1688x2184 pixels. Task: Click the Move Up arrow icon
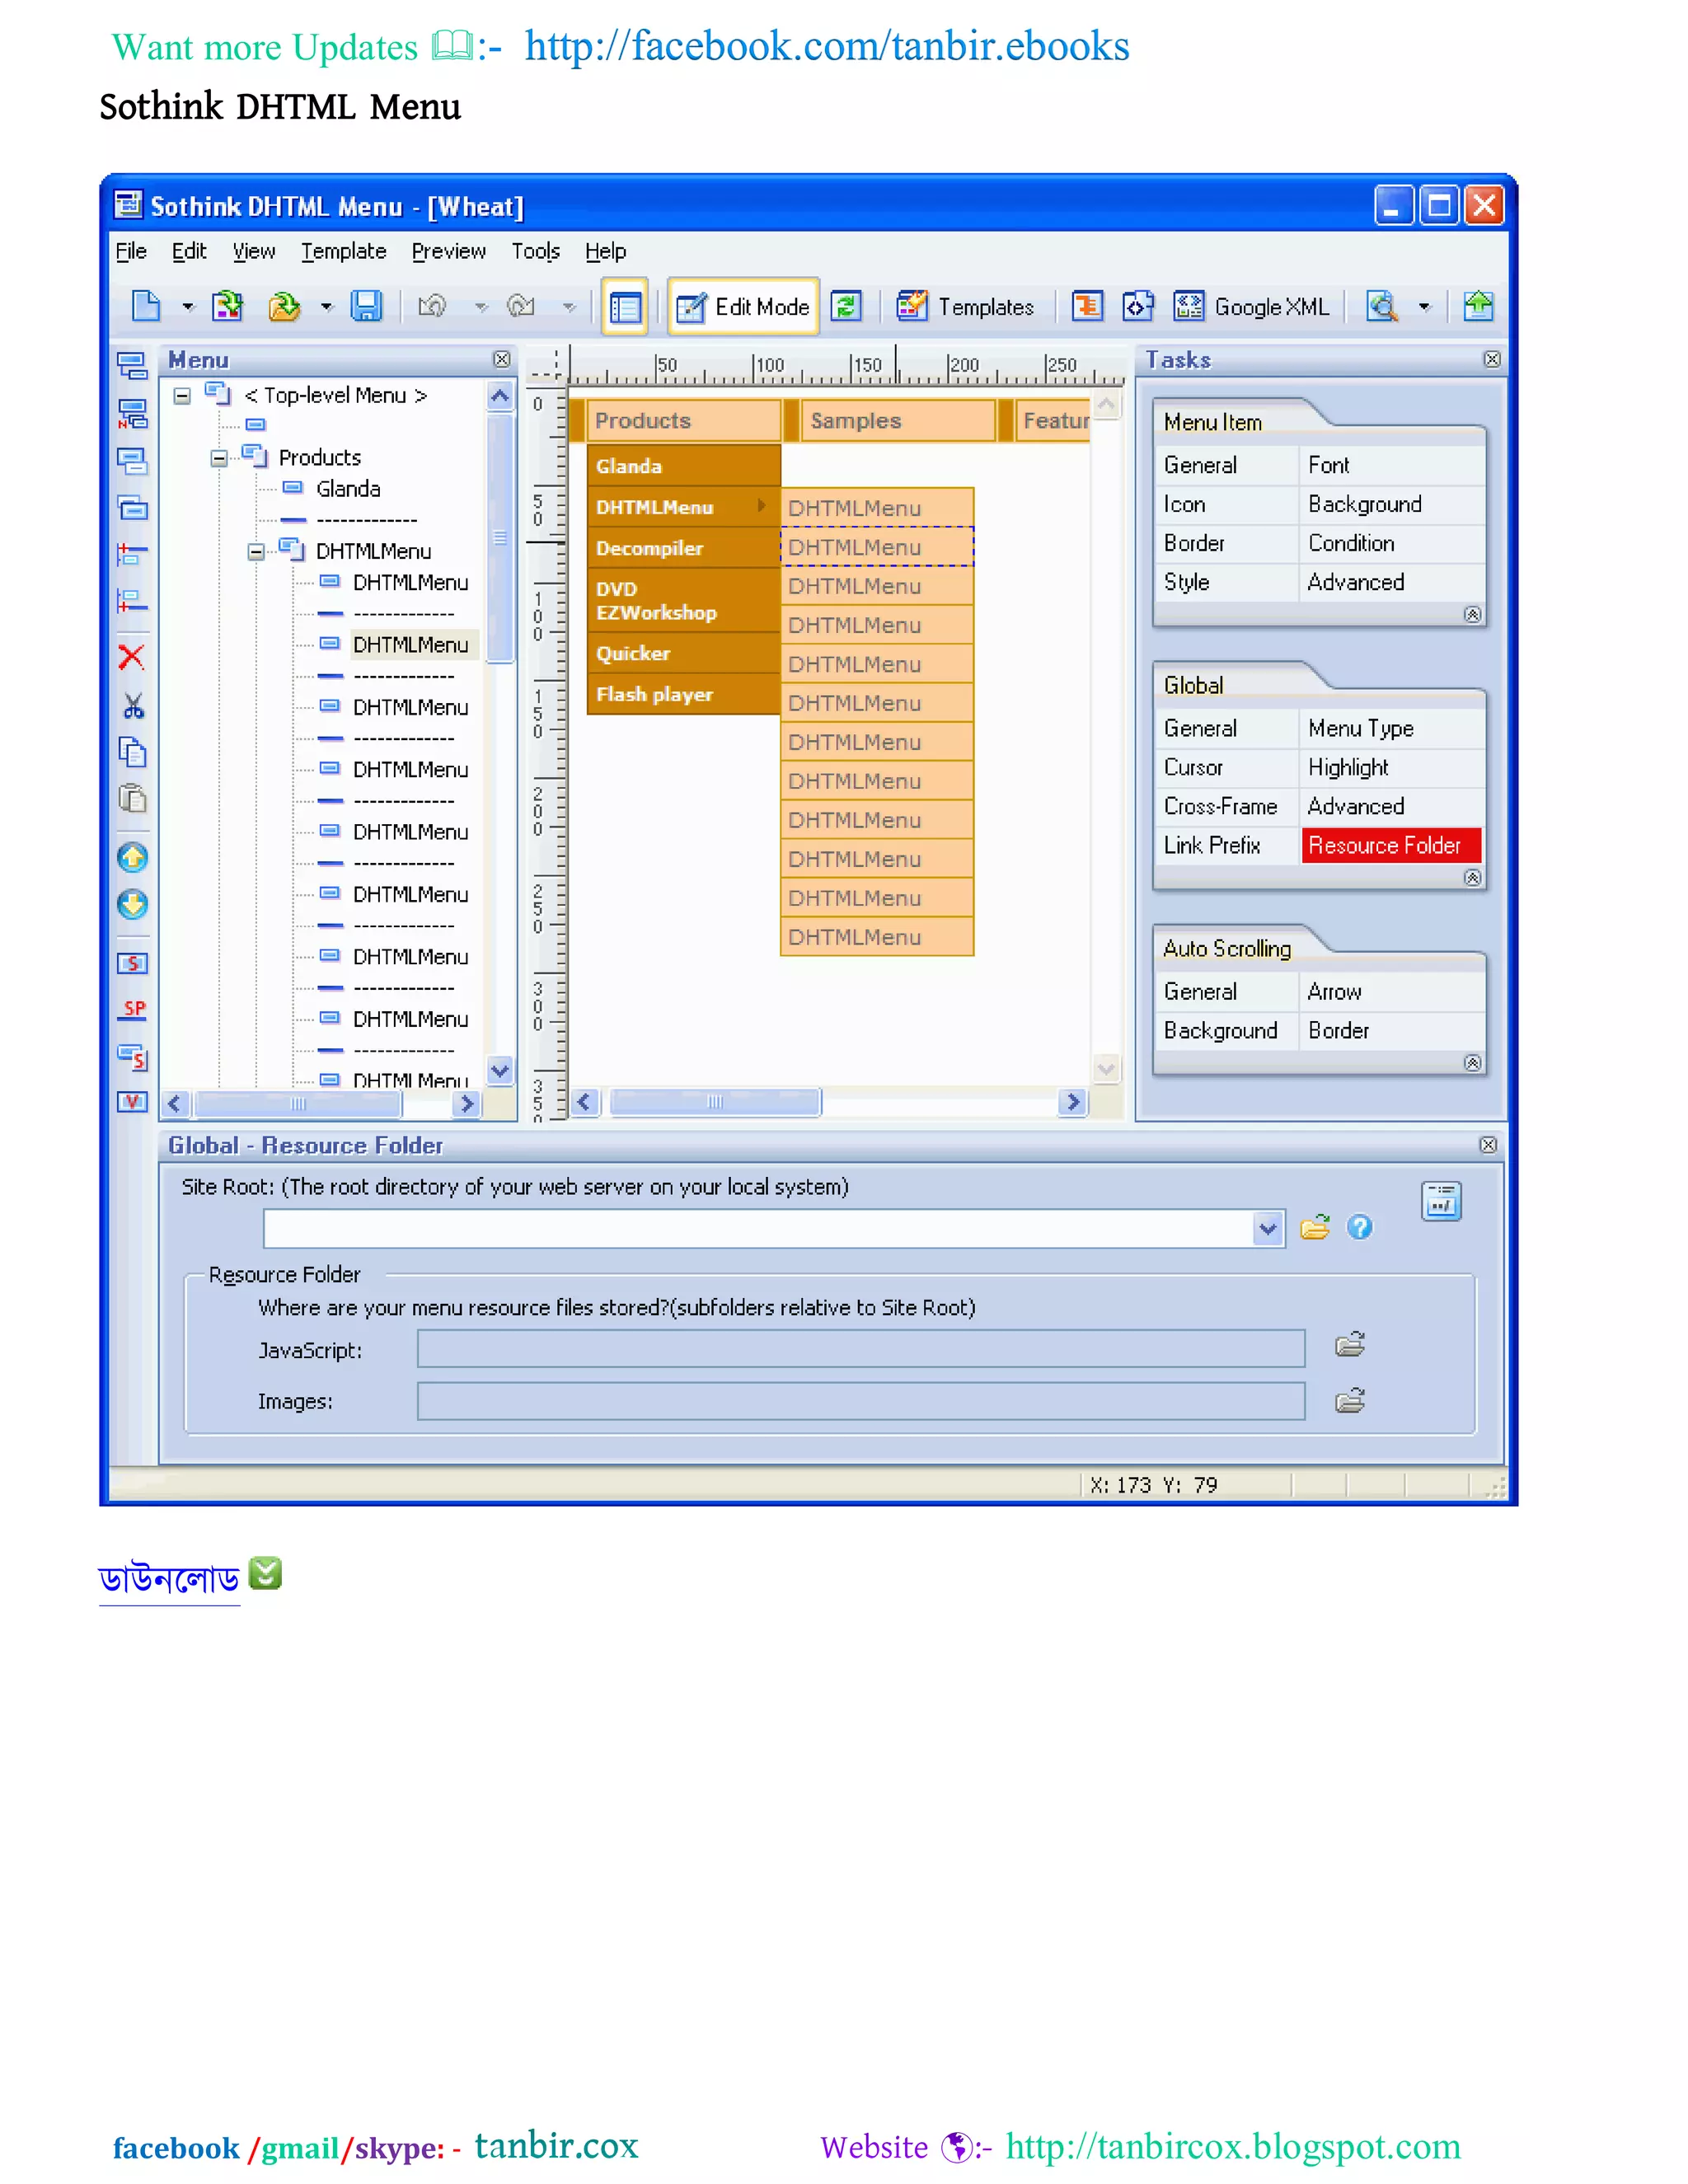pos(132,857)
